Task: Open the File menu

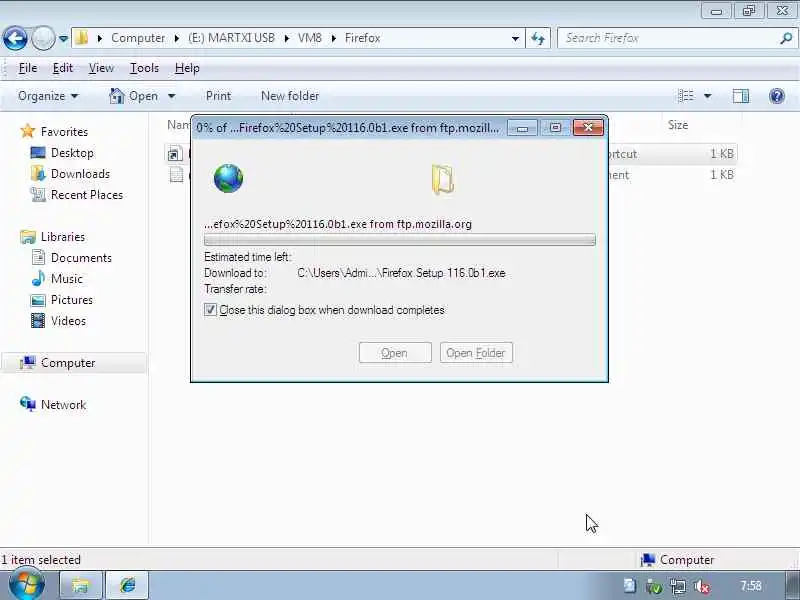Action: (28, 68)
